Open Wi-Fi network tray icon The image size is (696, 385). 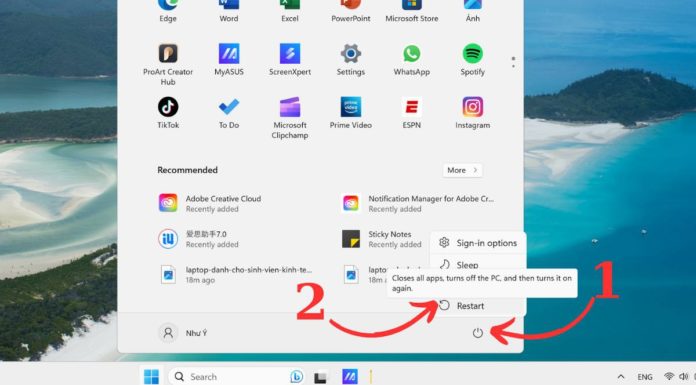coord(669,377)
